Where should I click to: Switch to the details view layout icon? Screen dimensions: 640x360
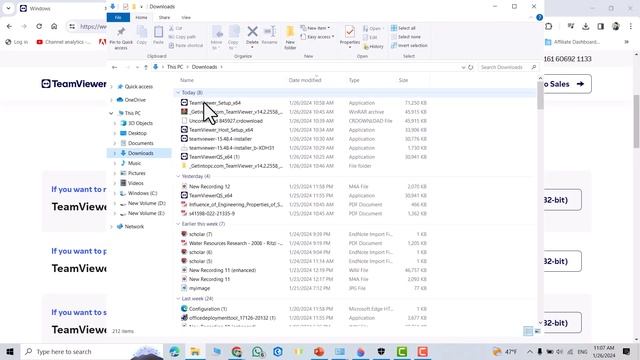pos(528,331)
